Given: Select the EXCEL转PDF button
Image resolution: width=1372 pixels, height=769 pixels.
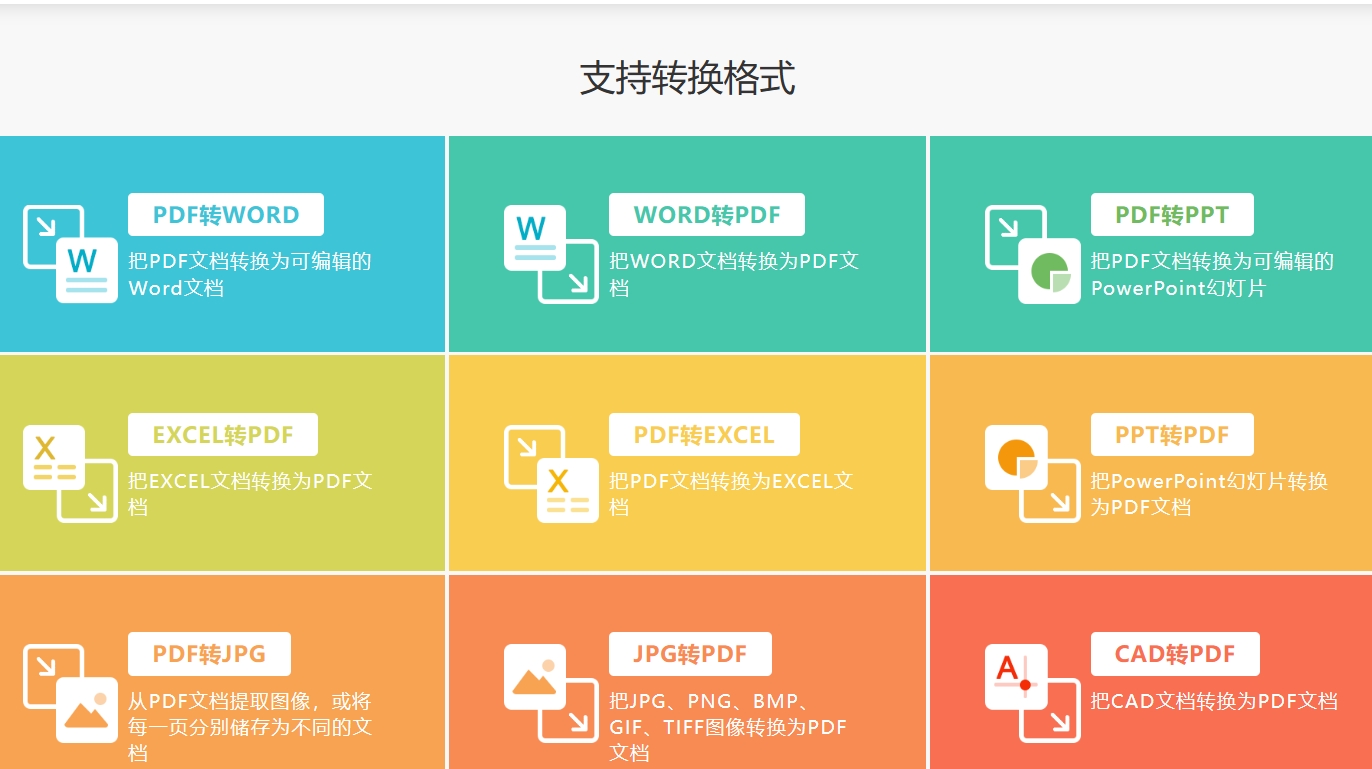Looking at the screenshot, I should 223,434.
